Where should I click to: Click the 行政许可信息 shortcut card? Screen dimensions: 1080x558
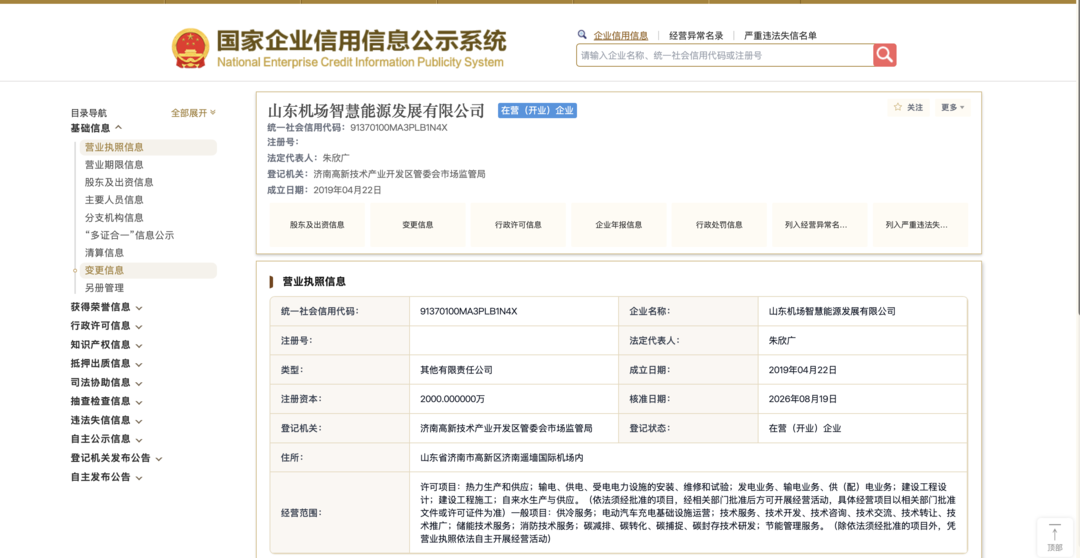(x=518, y=225)
